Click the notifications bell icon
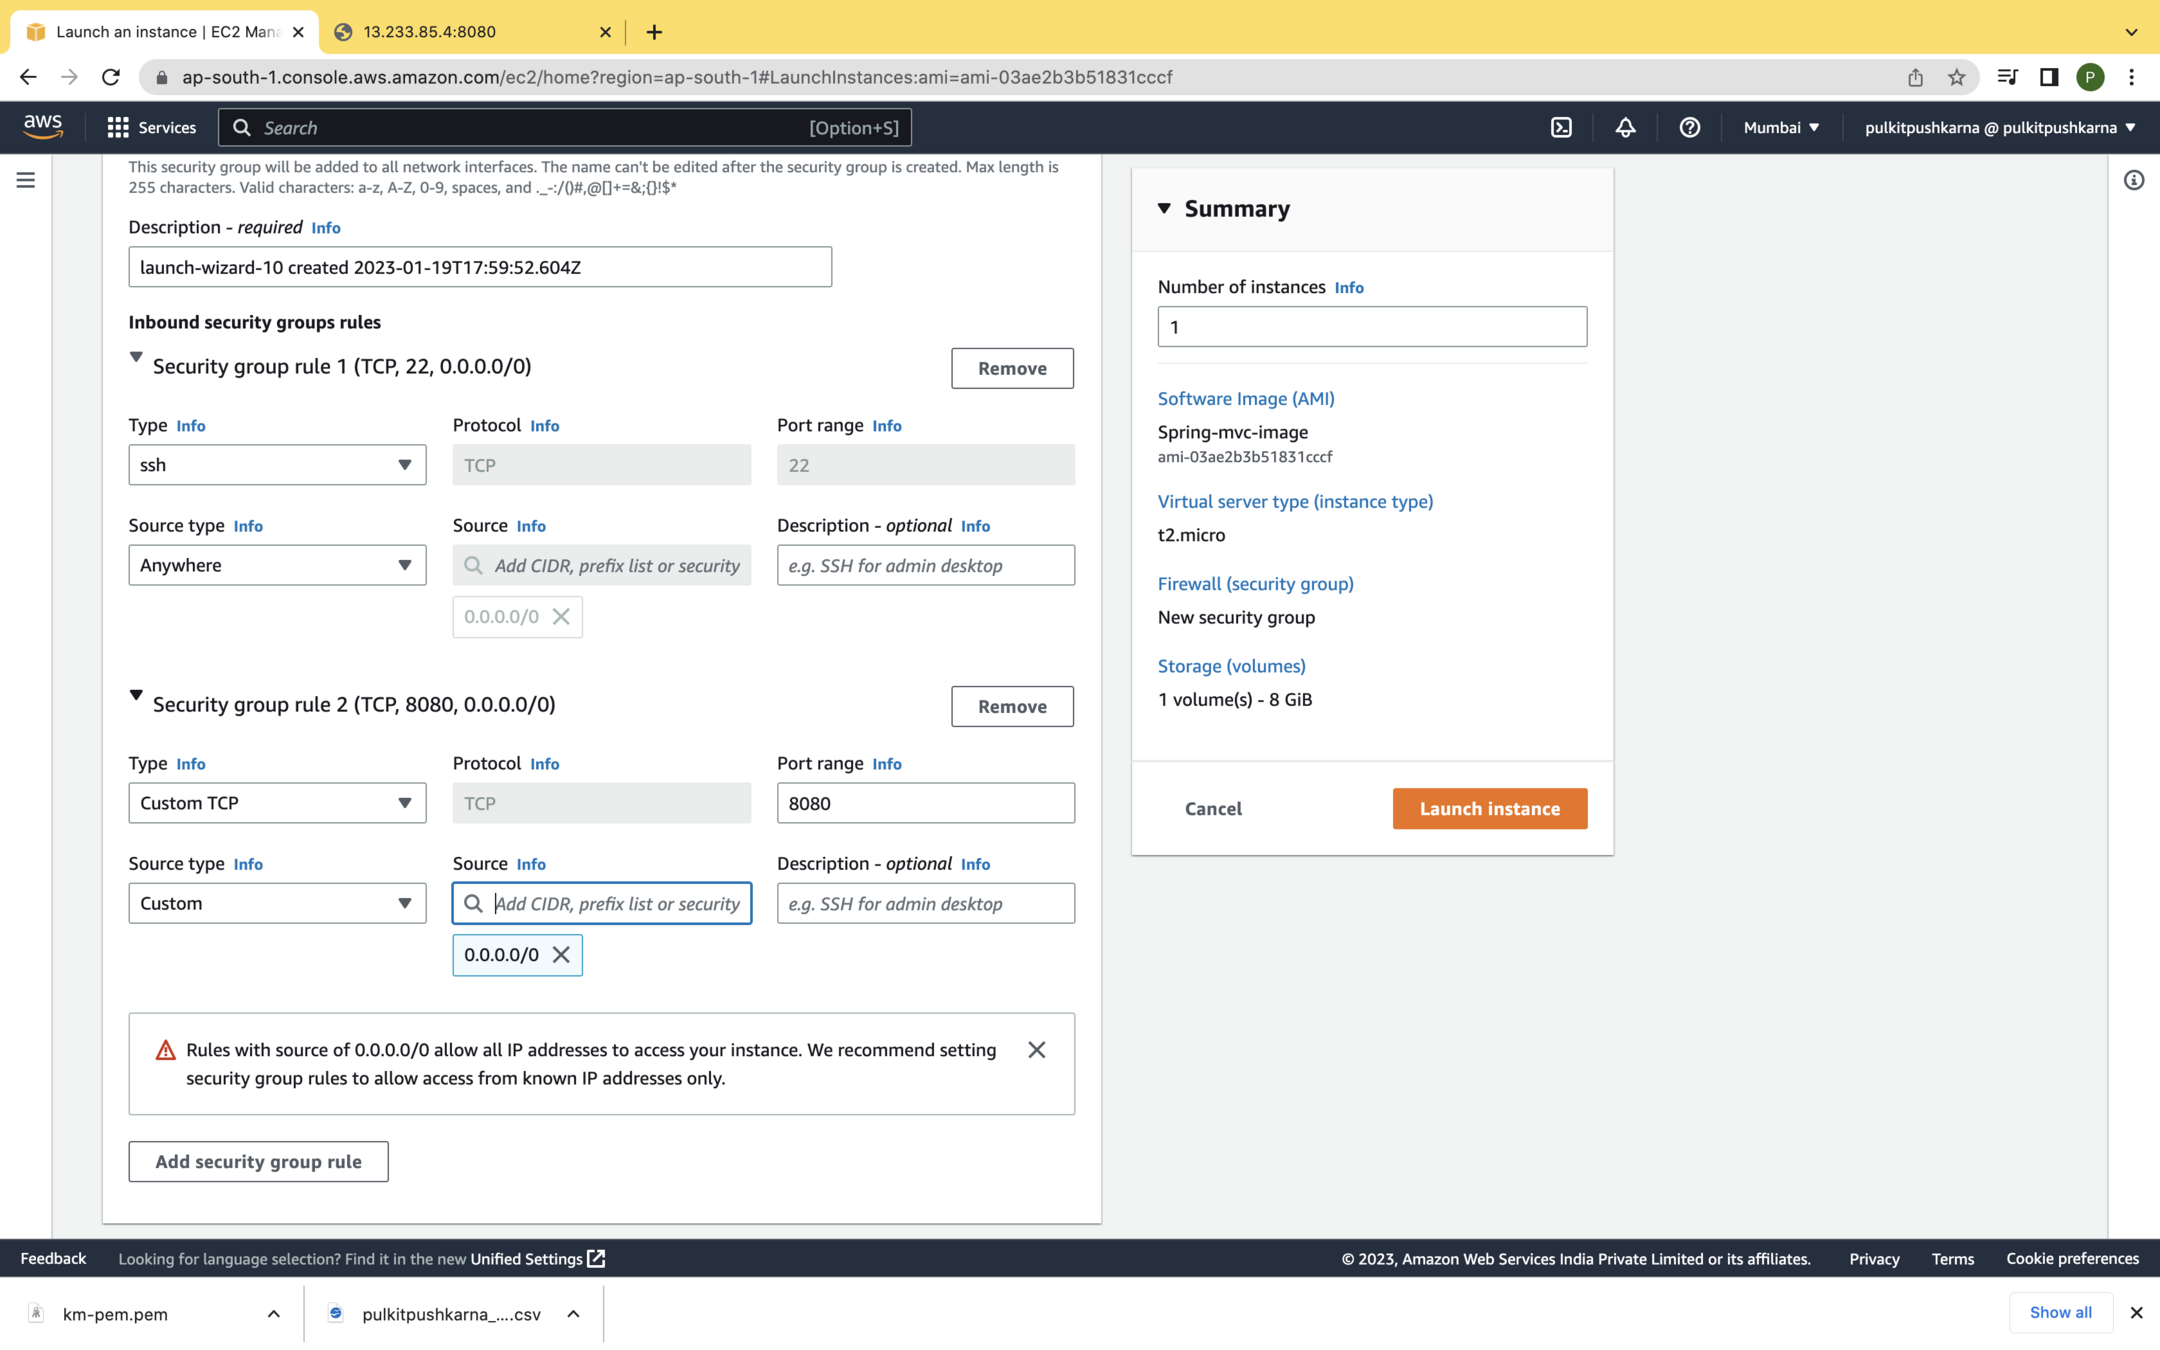2160x1350 pixels. [x=1625, y=127]
